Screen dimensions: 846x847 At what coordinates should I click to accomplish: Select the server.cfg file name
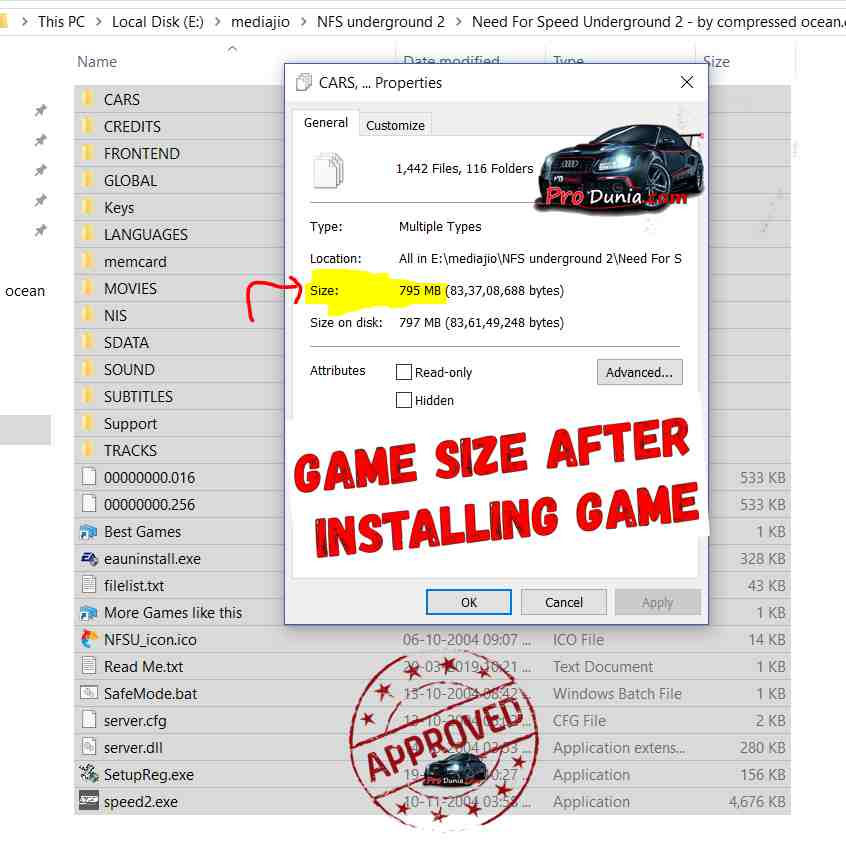pyautogui.click(x=135, y=721)
